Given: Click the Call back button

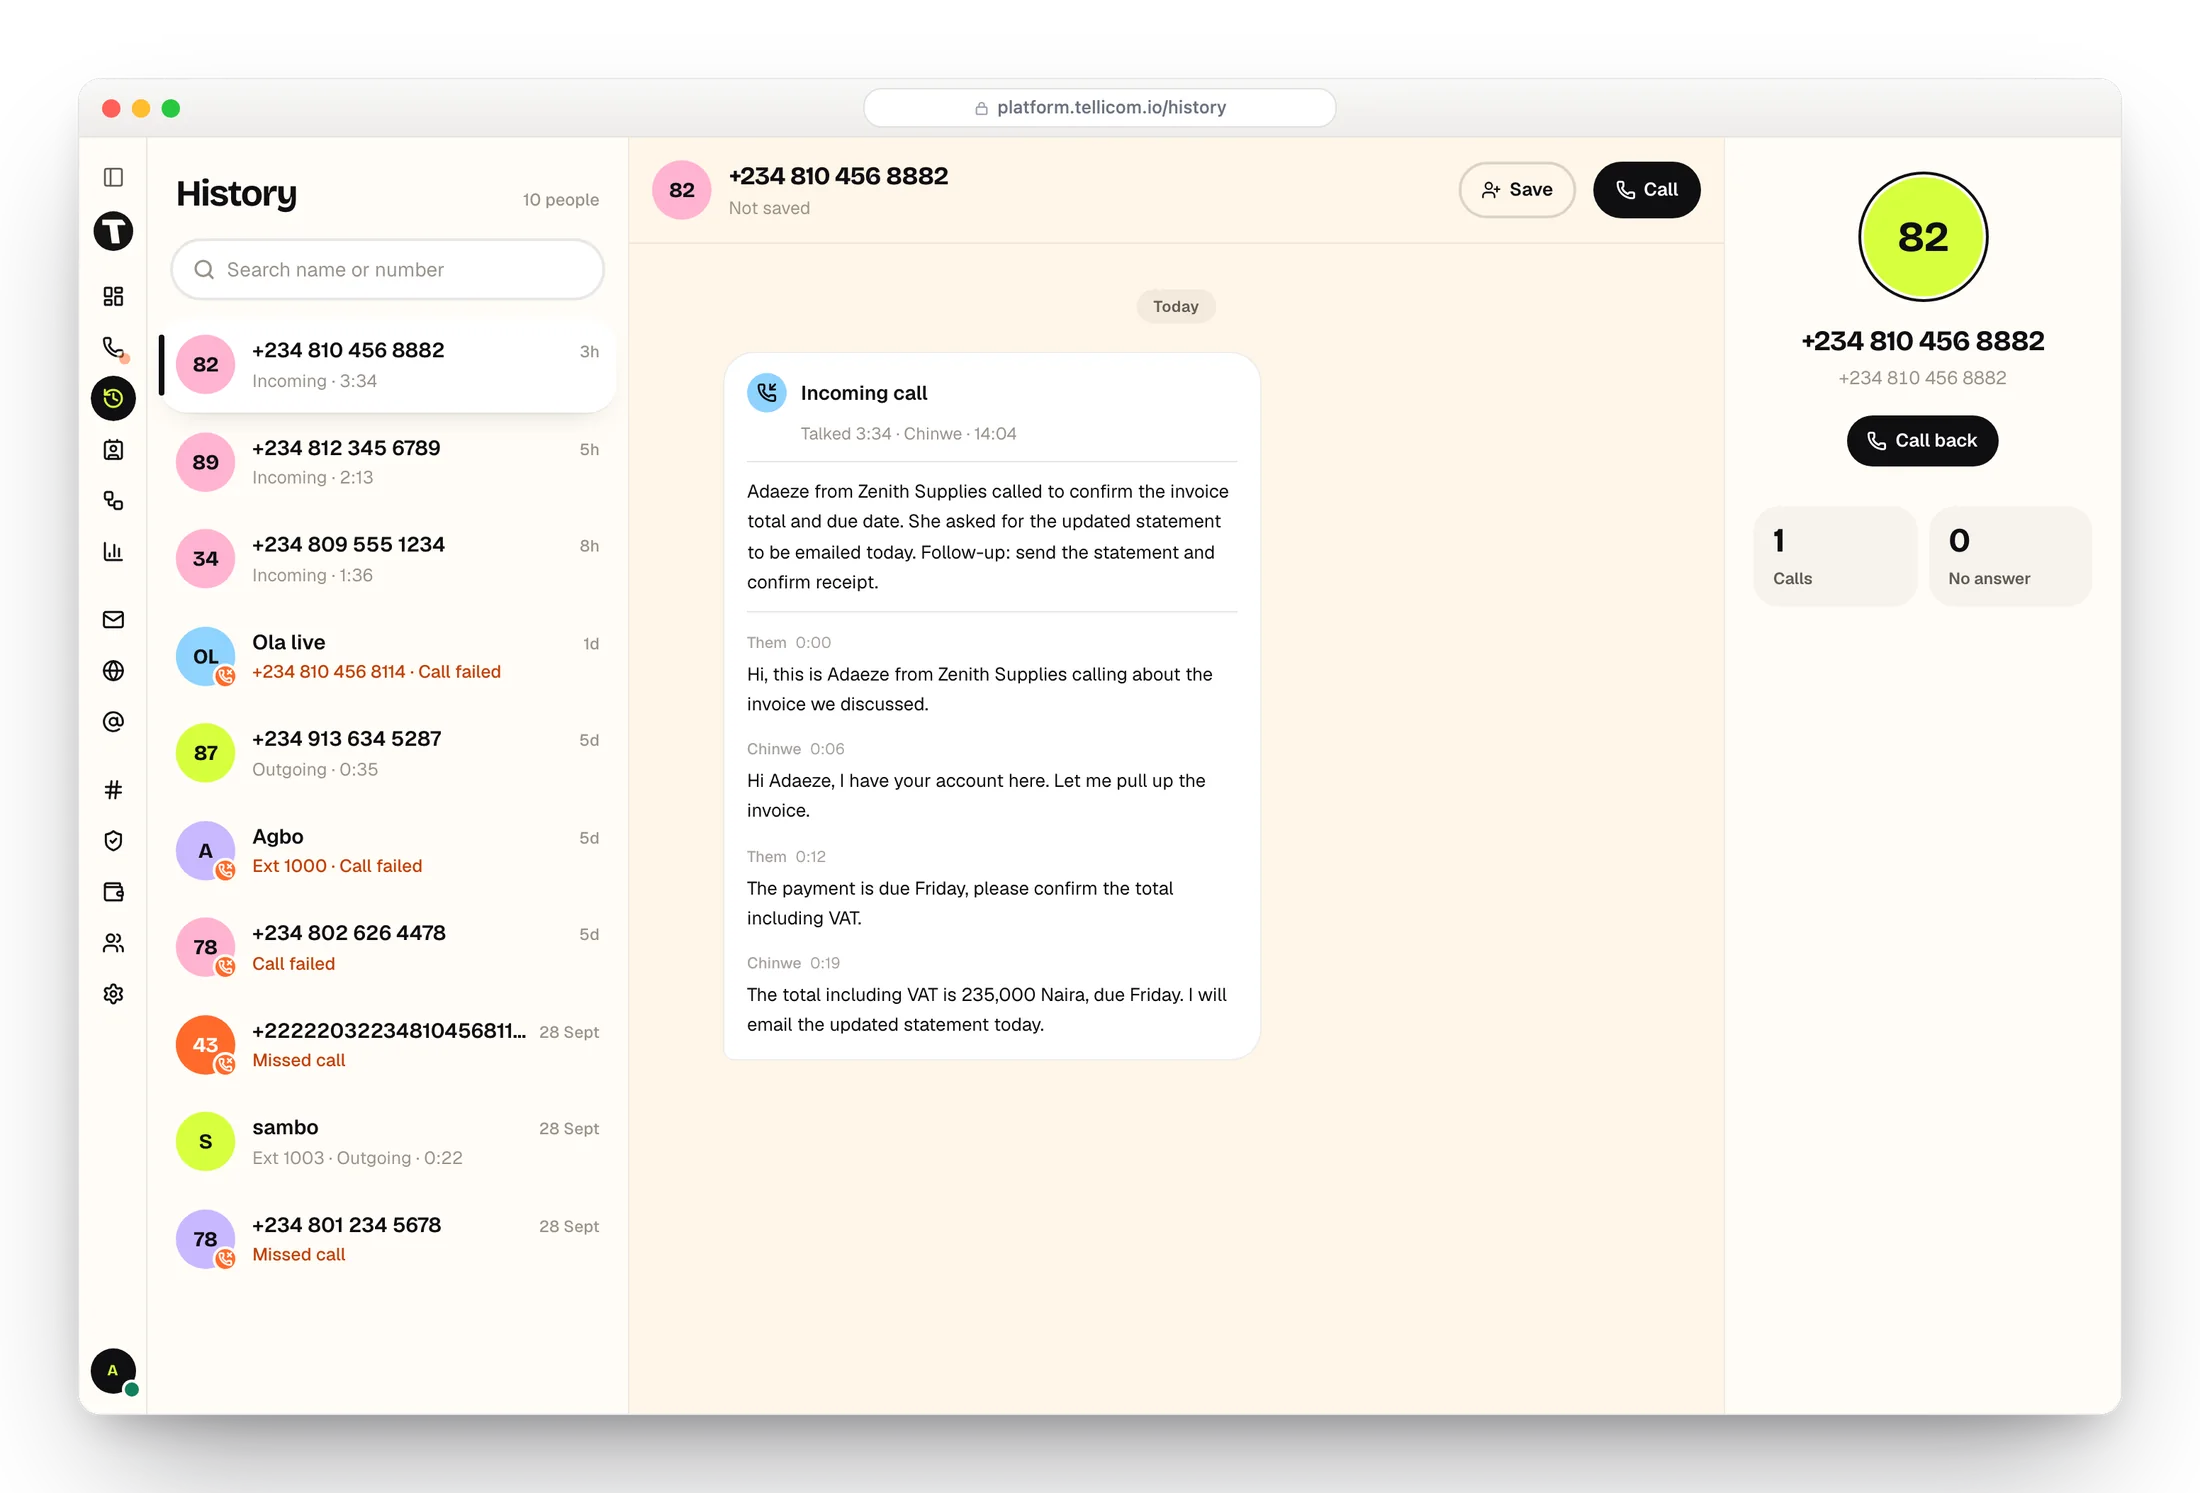Looking at the screenshot, I should [x=1922, y=441].
